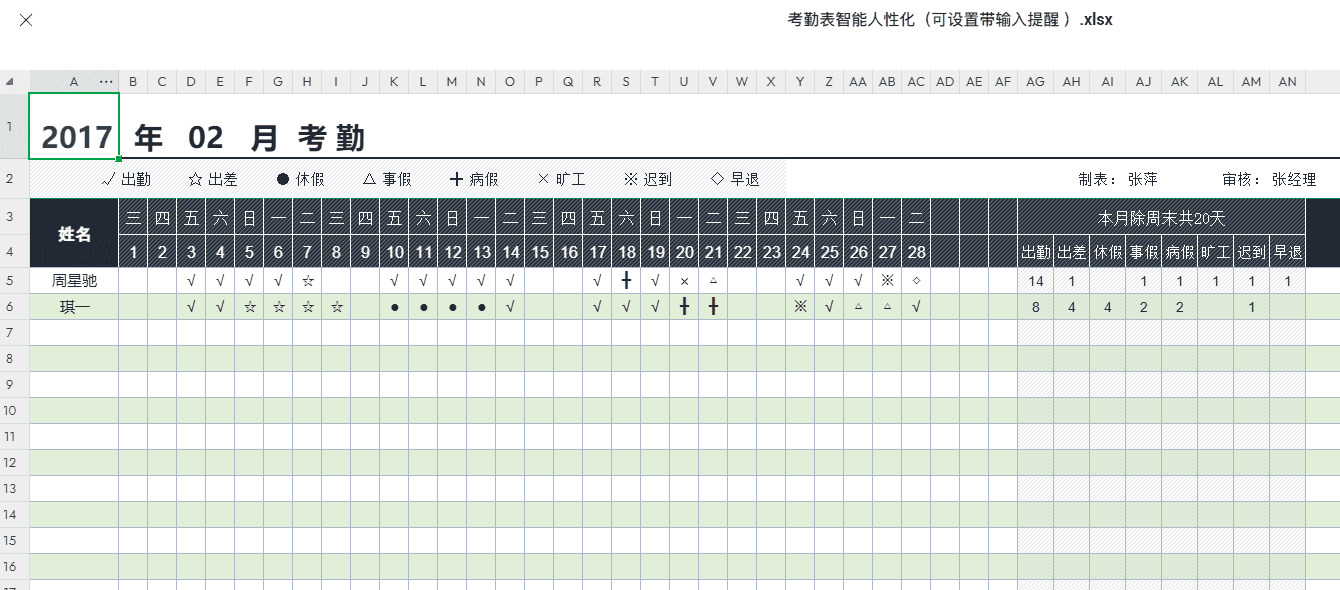Select the 周星驰 name cell
This screenshot has height=590, width=1340.
tap(75, 281)
